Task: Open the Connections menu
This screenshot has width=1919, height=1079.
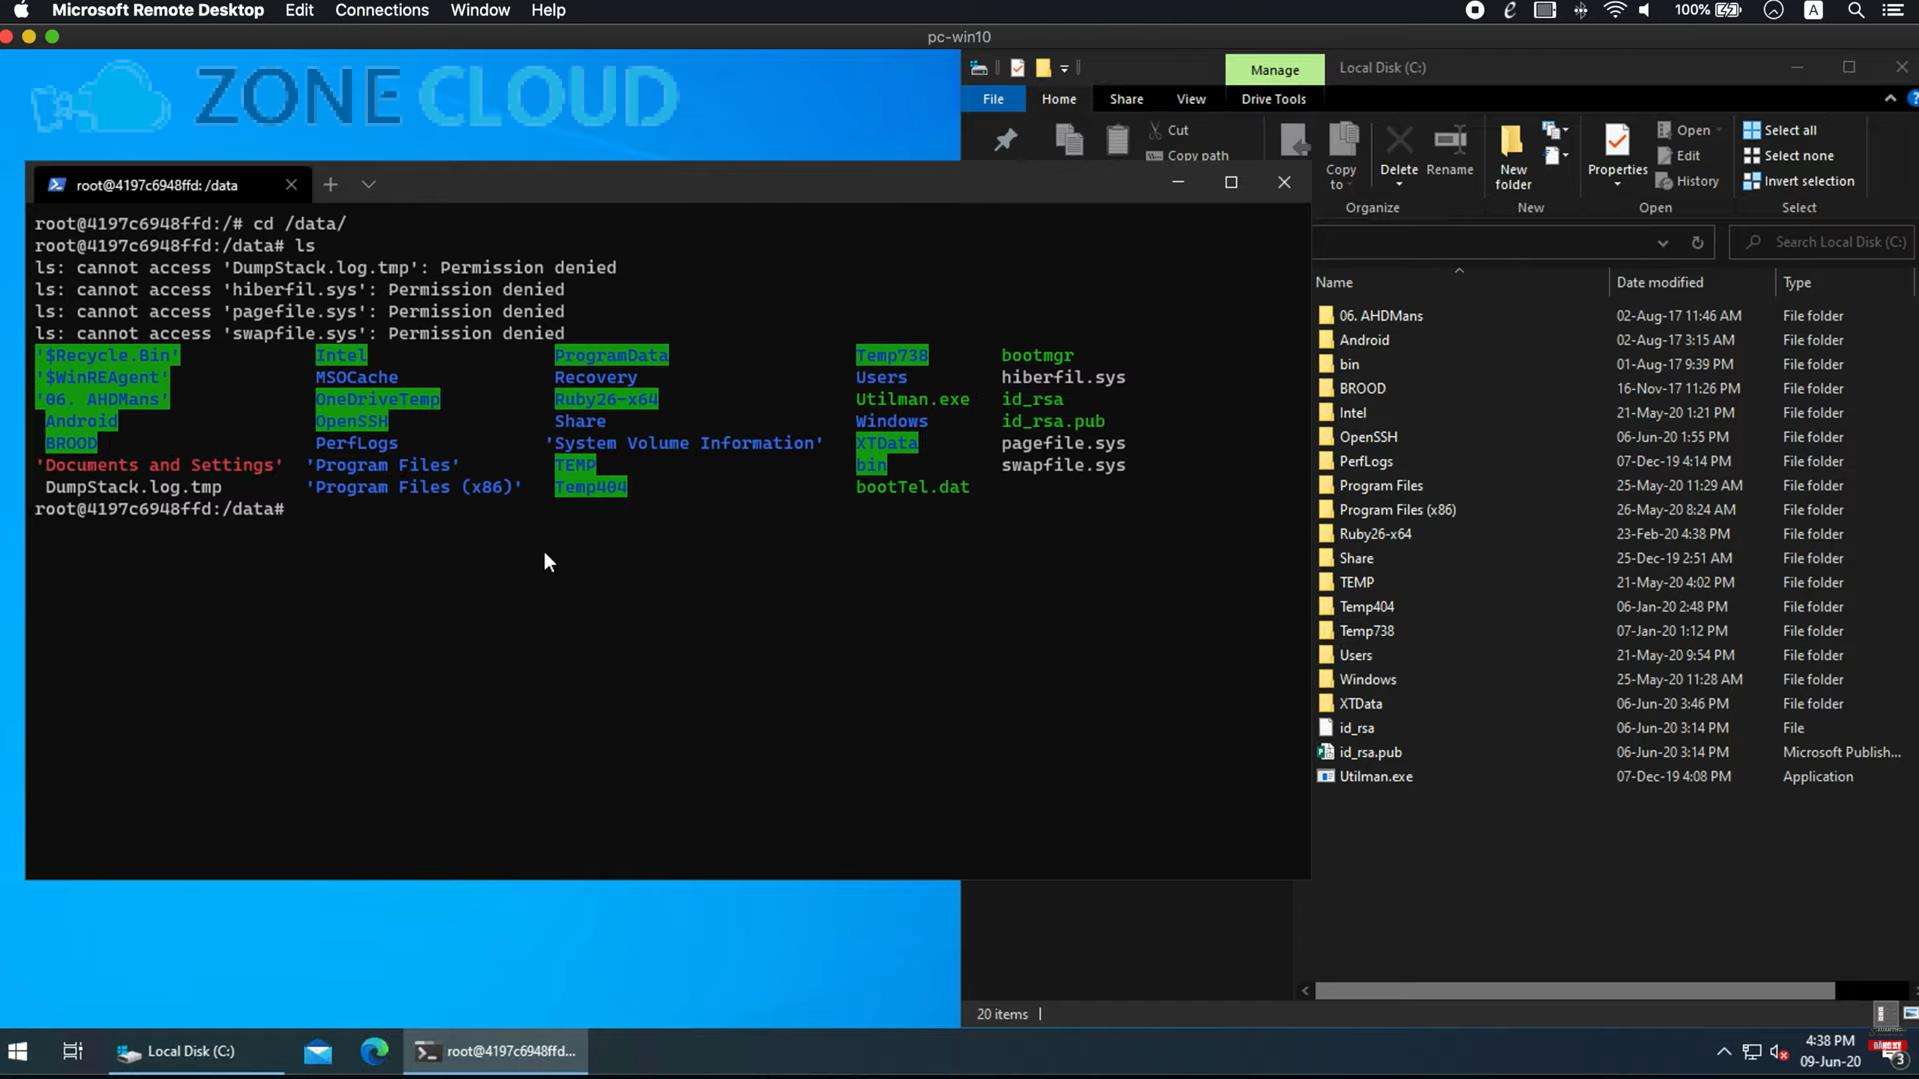Action: [x=381, y=10]
